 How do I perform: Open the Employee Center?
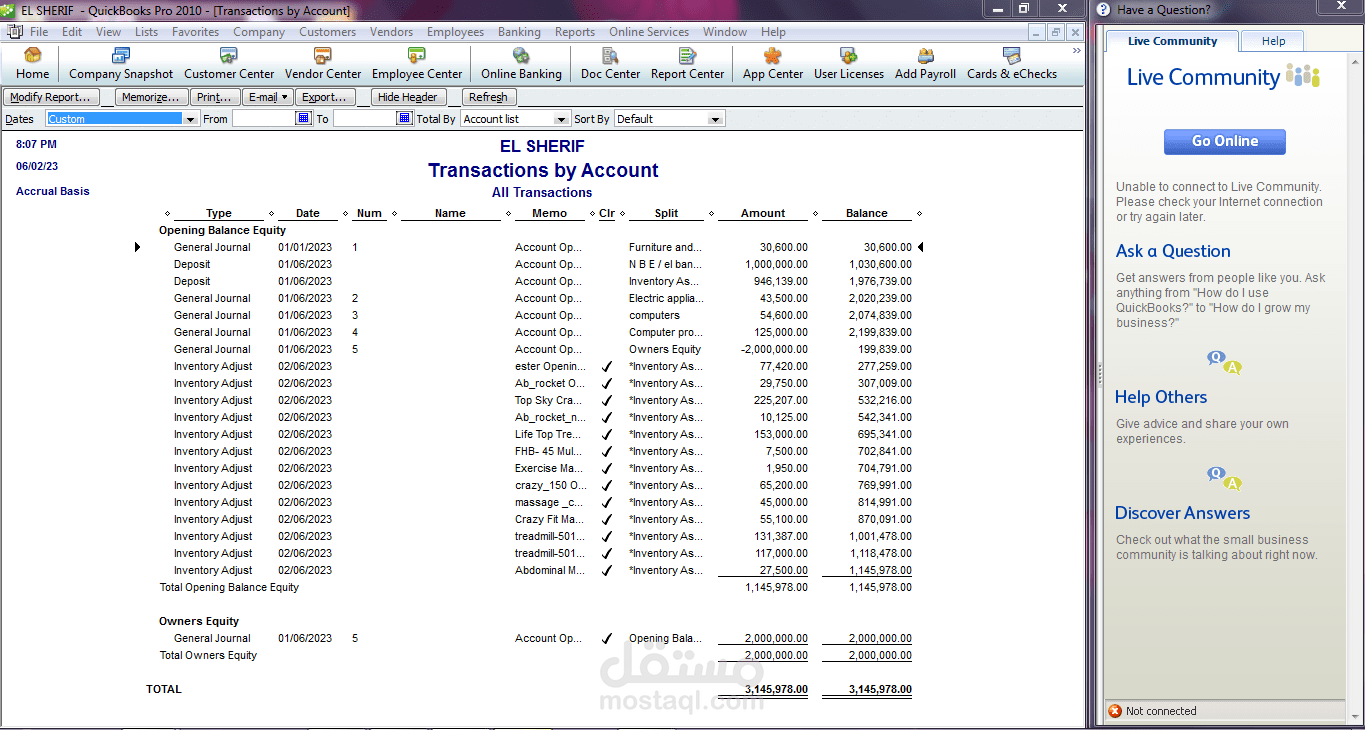pyautogui.click(x=417, y=63)
